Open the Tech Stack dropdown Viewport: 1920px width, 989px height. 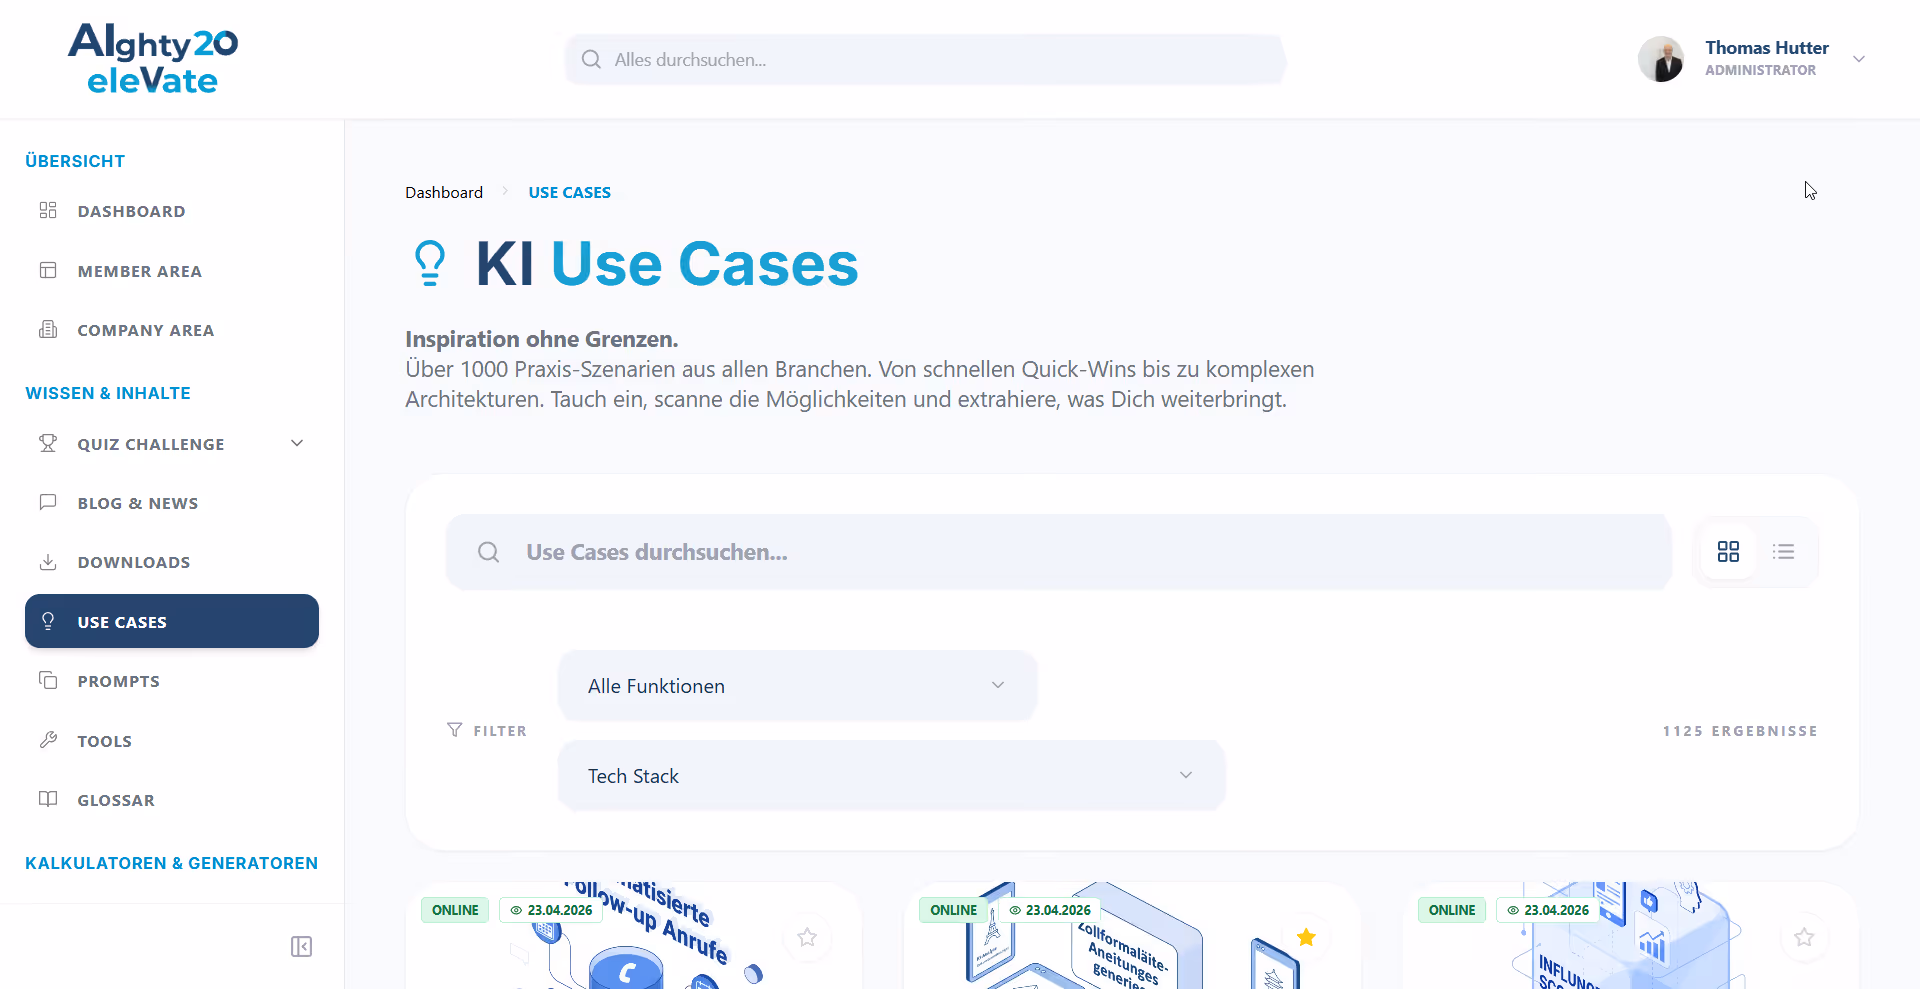(x=892, y=776)
